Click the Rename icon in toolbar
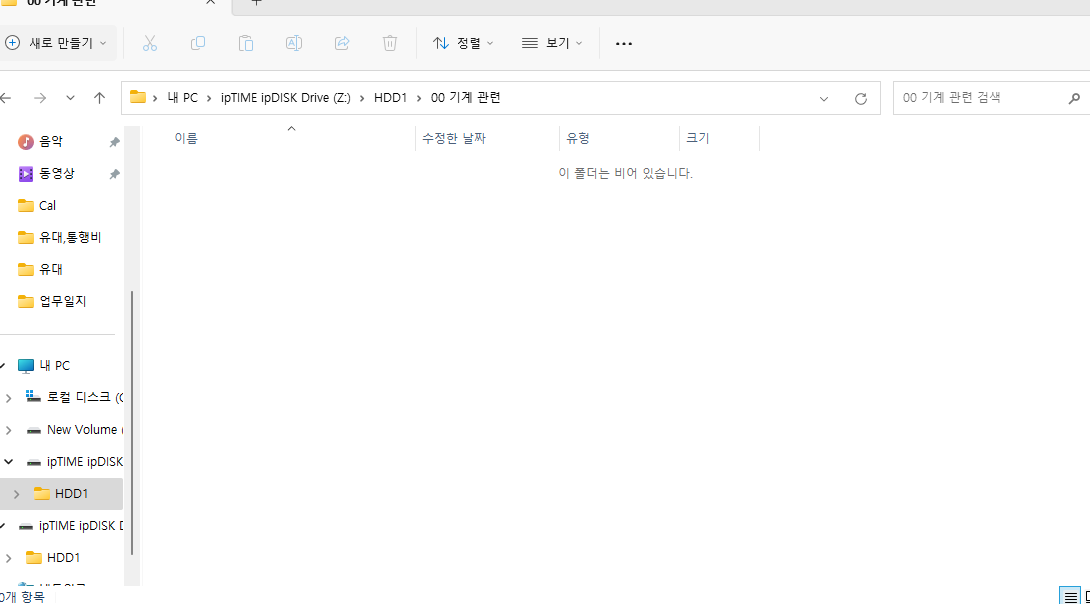This screenshot has height=604, width=1090. (x=293, y=43)
